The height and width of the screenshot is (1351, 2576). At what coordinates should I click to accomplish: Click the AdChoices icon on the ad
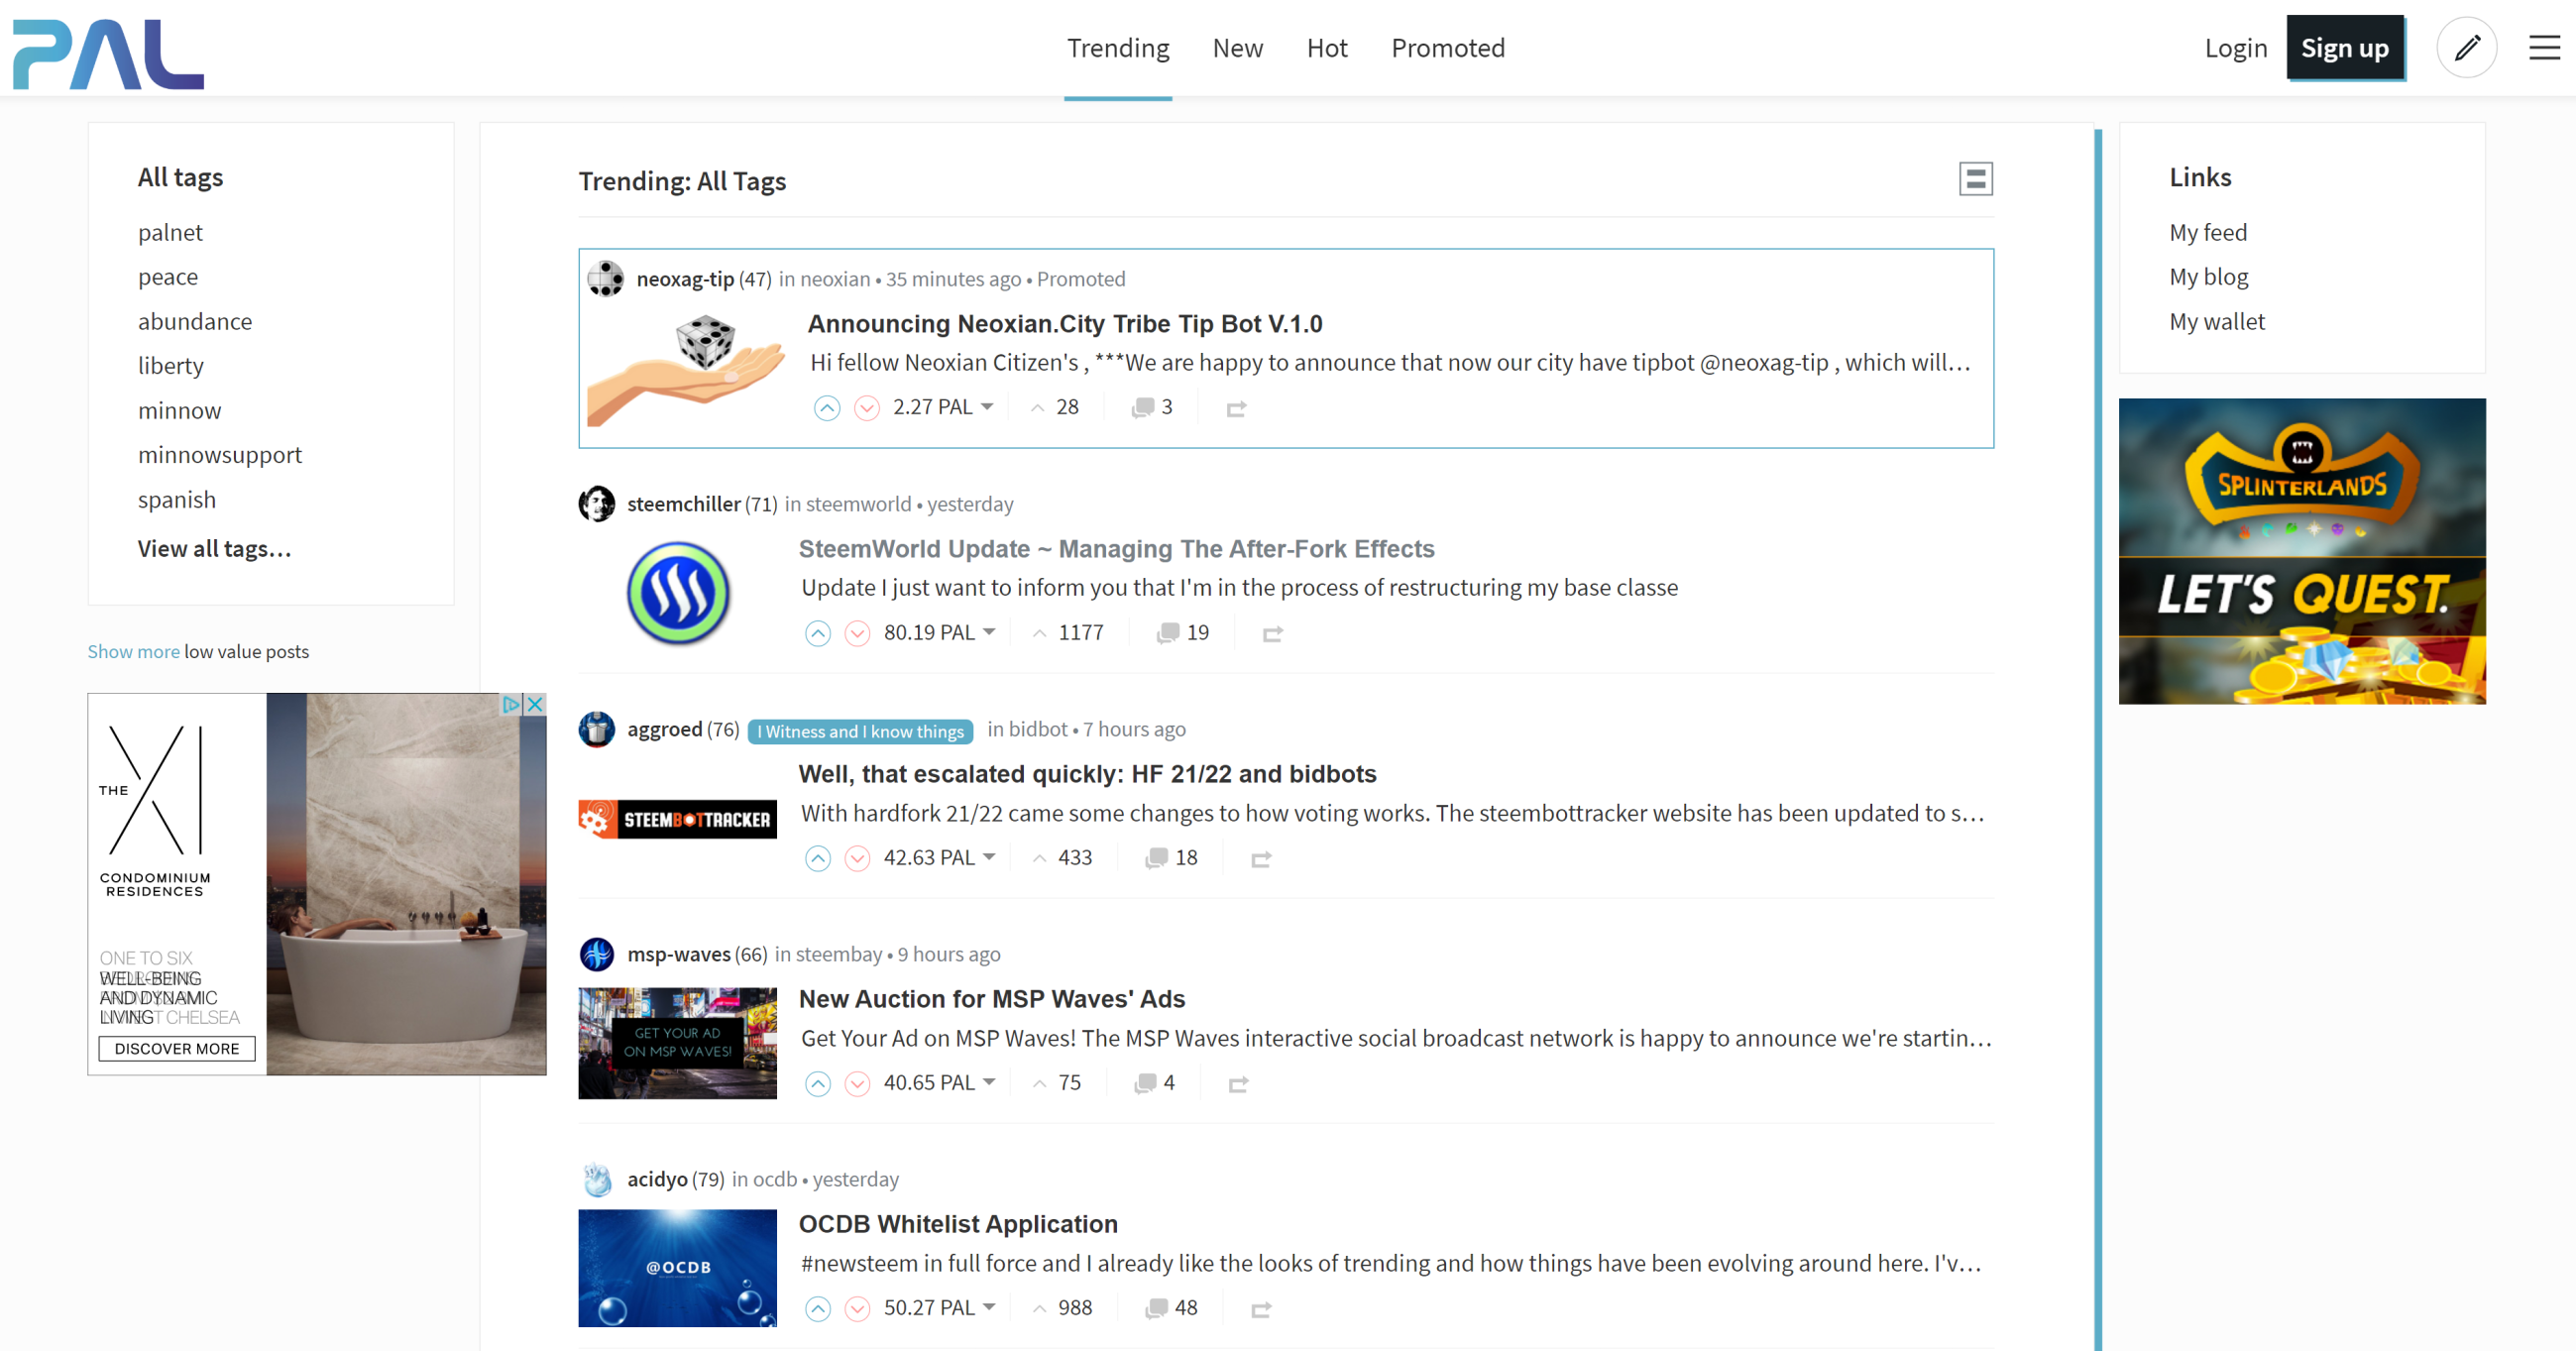(511, 704)
